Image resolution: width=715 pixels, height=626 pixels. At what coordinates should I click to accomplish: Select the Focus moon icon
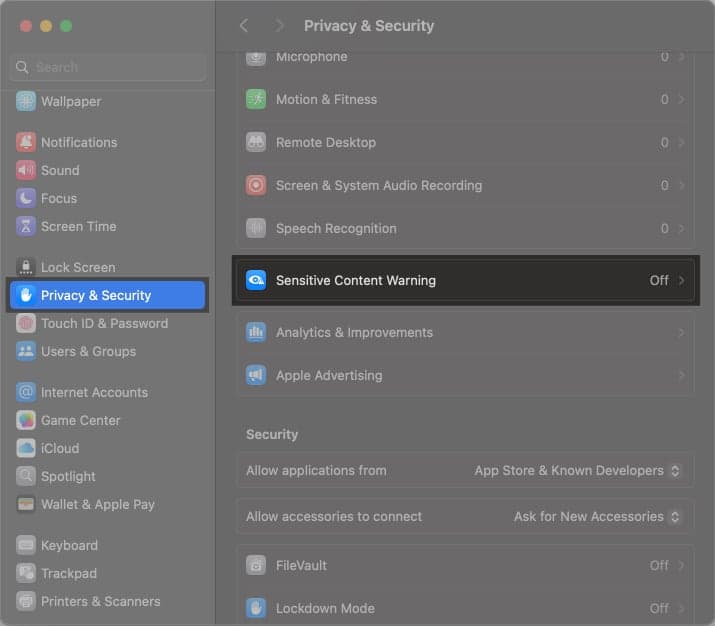tap(26, 198)
